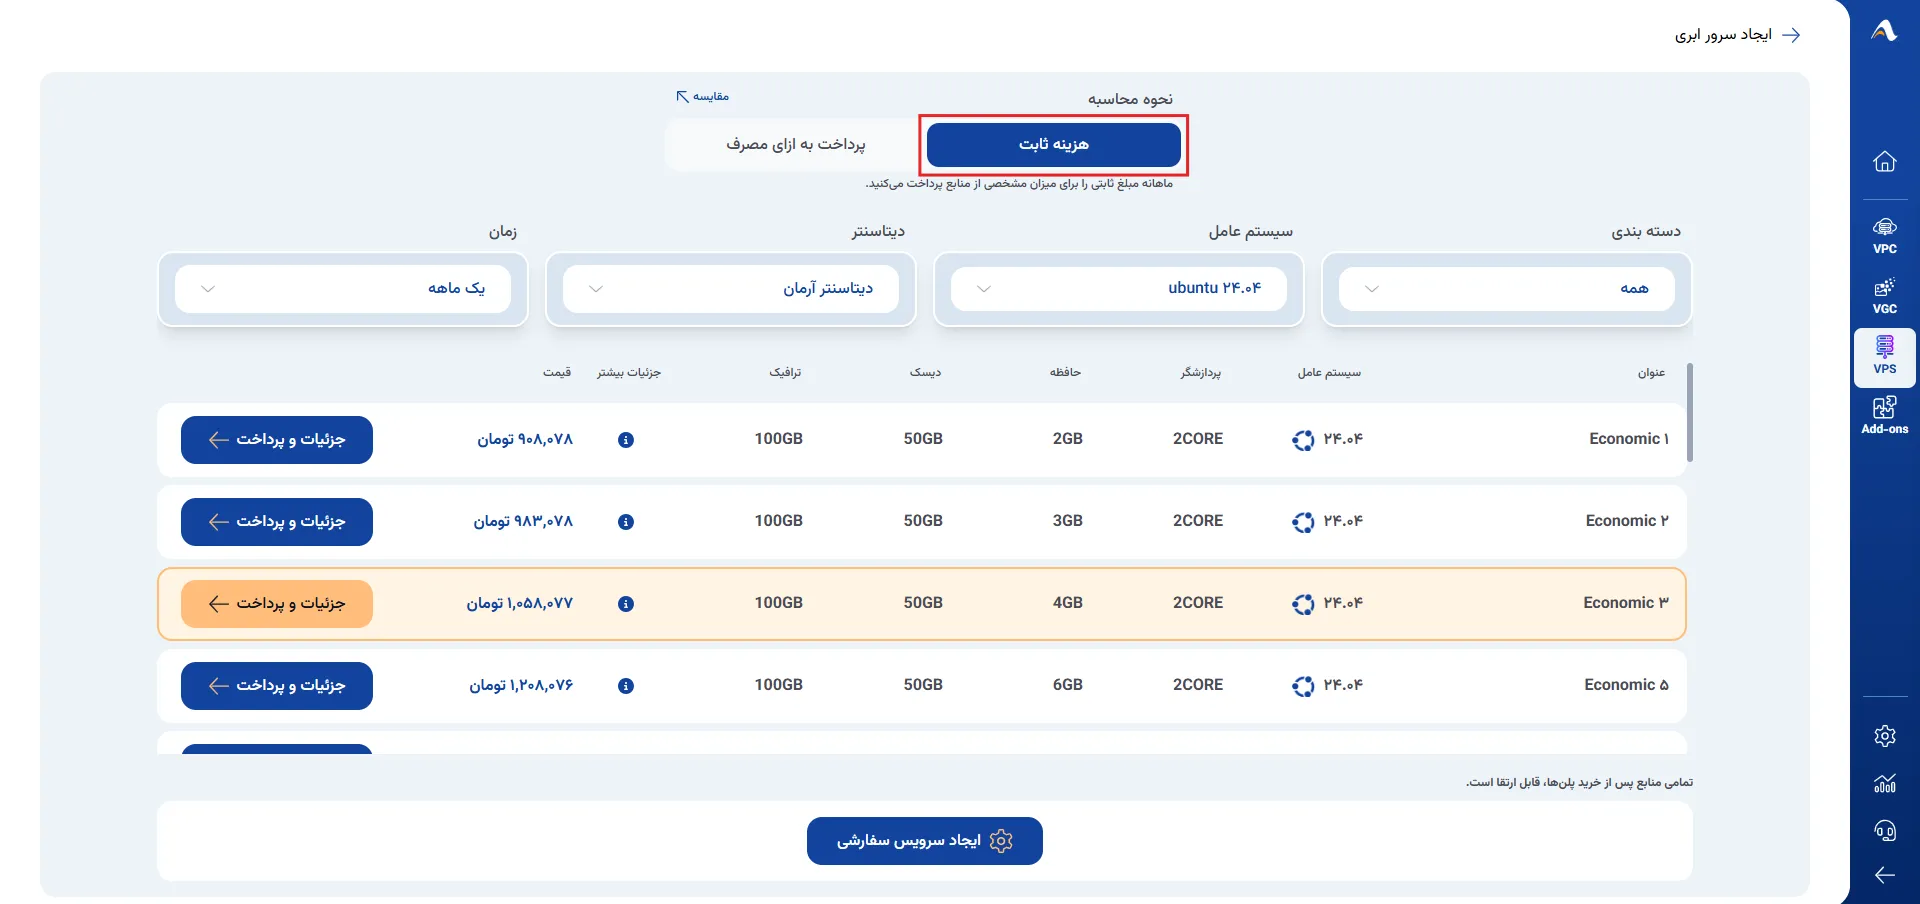Open VGC section in sidebar
The width and height of the screenshot is (1920, 904).
point(1885,296)
